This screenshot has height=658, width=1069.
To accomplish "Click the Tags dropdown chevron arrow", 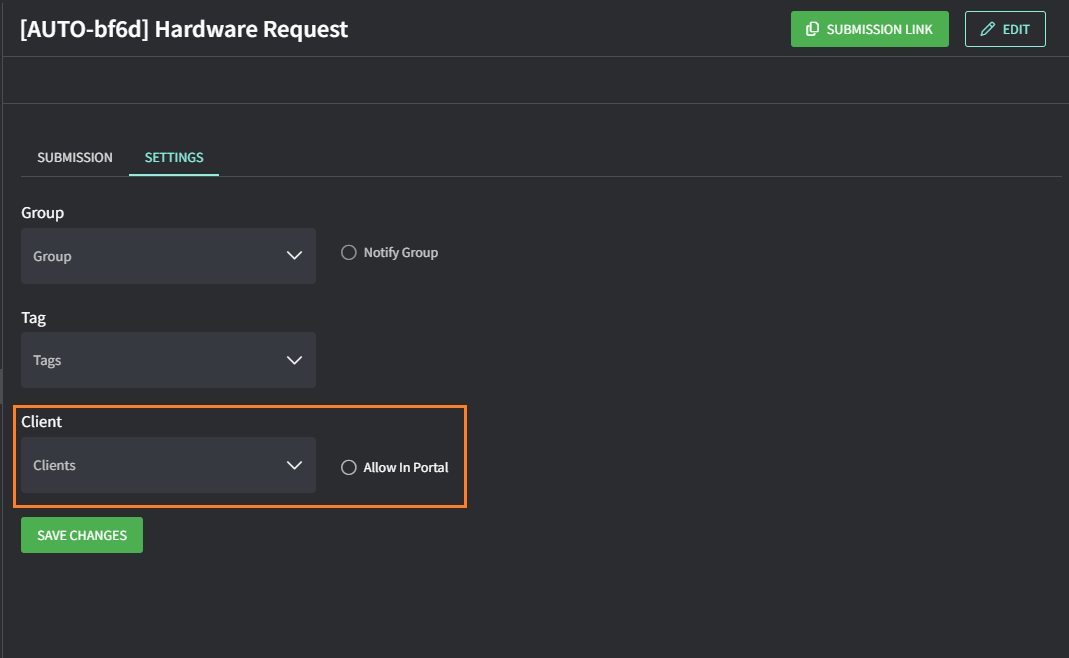I will click(294, 360).
